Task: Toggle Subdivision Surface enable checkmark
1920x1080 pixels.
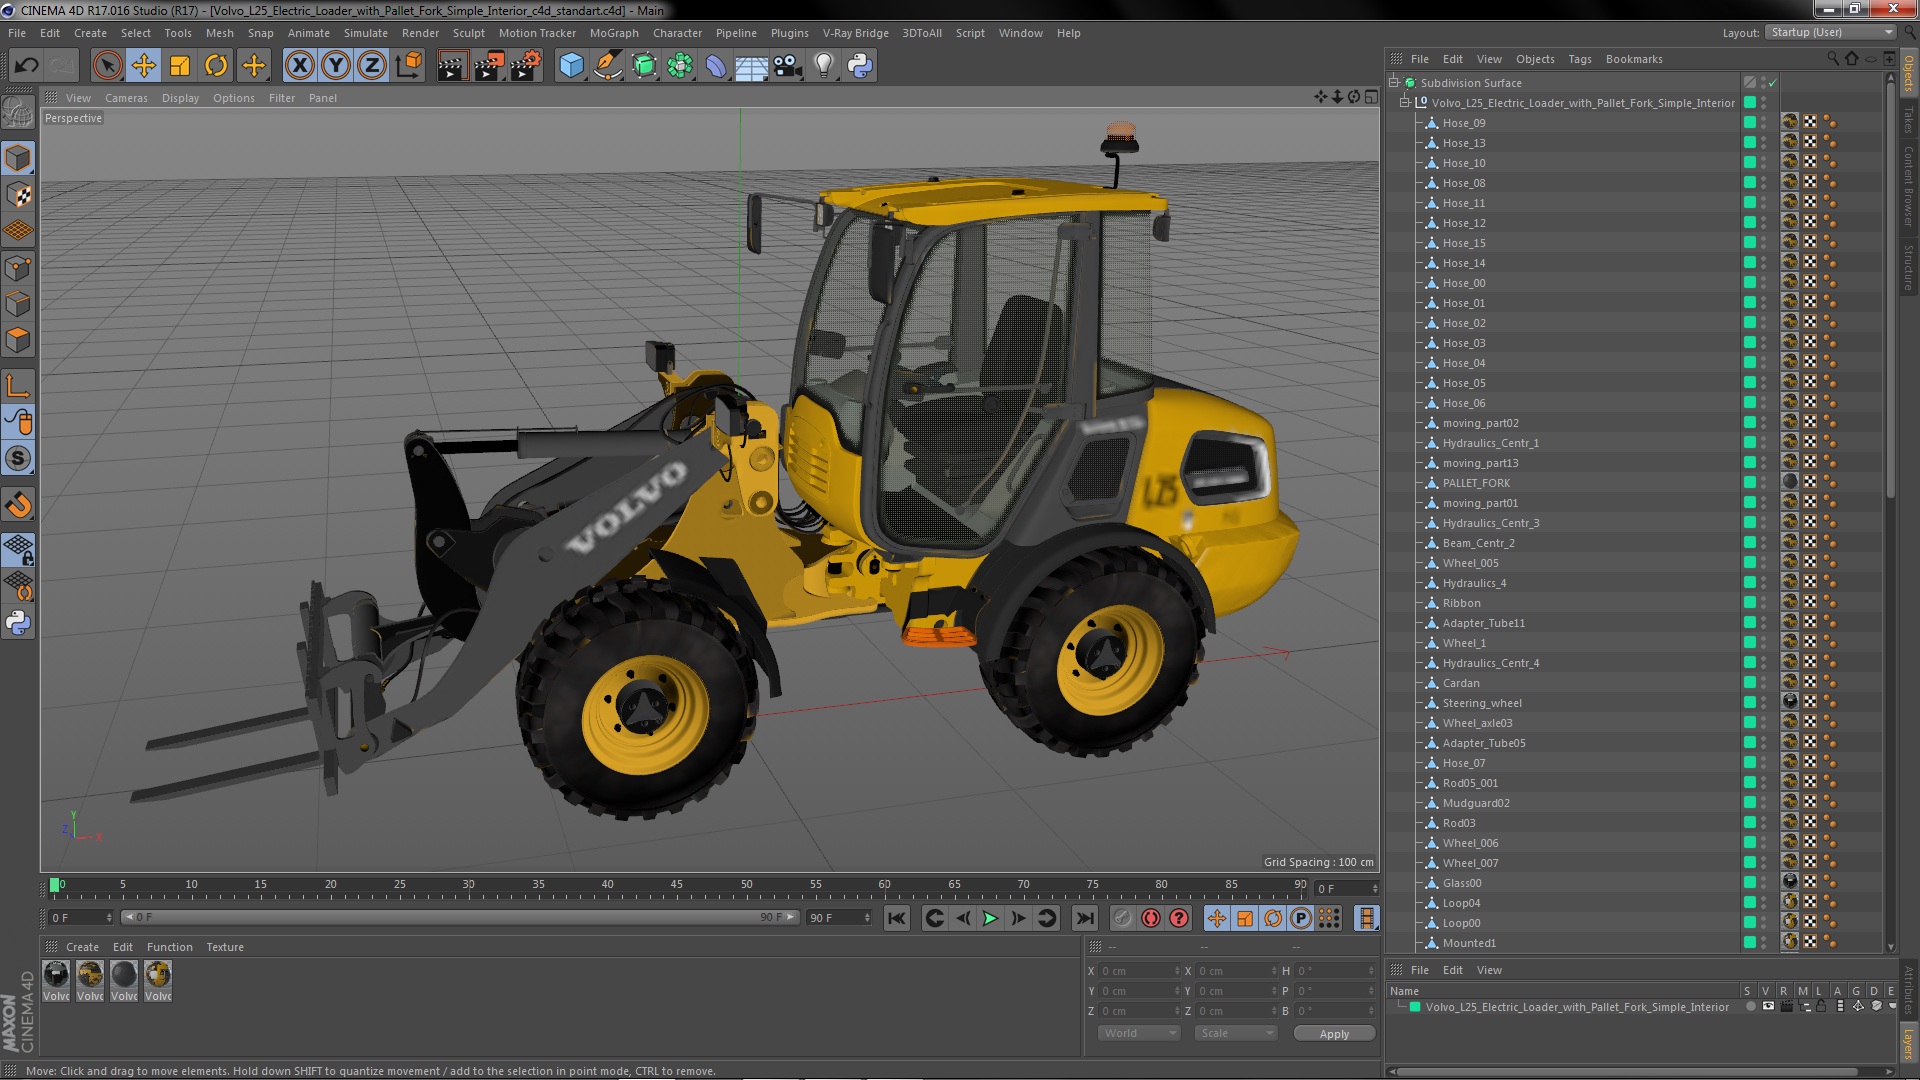Action: [x=1772, y=83]
